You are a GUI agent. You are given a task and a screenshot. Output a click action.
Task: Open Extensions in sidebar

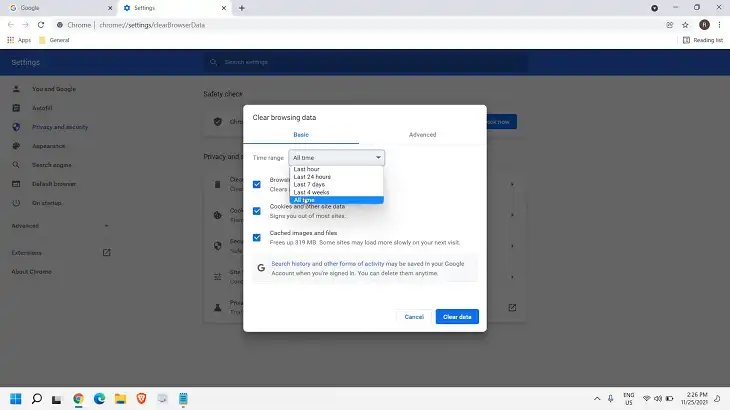61,253
